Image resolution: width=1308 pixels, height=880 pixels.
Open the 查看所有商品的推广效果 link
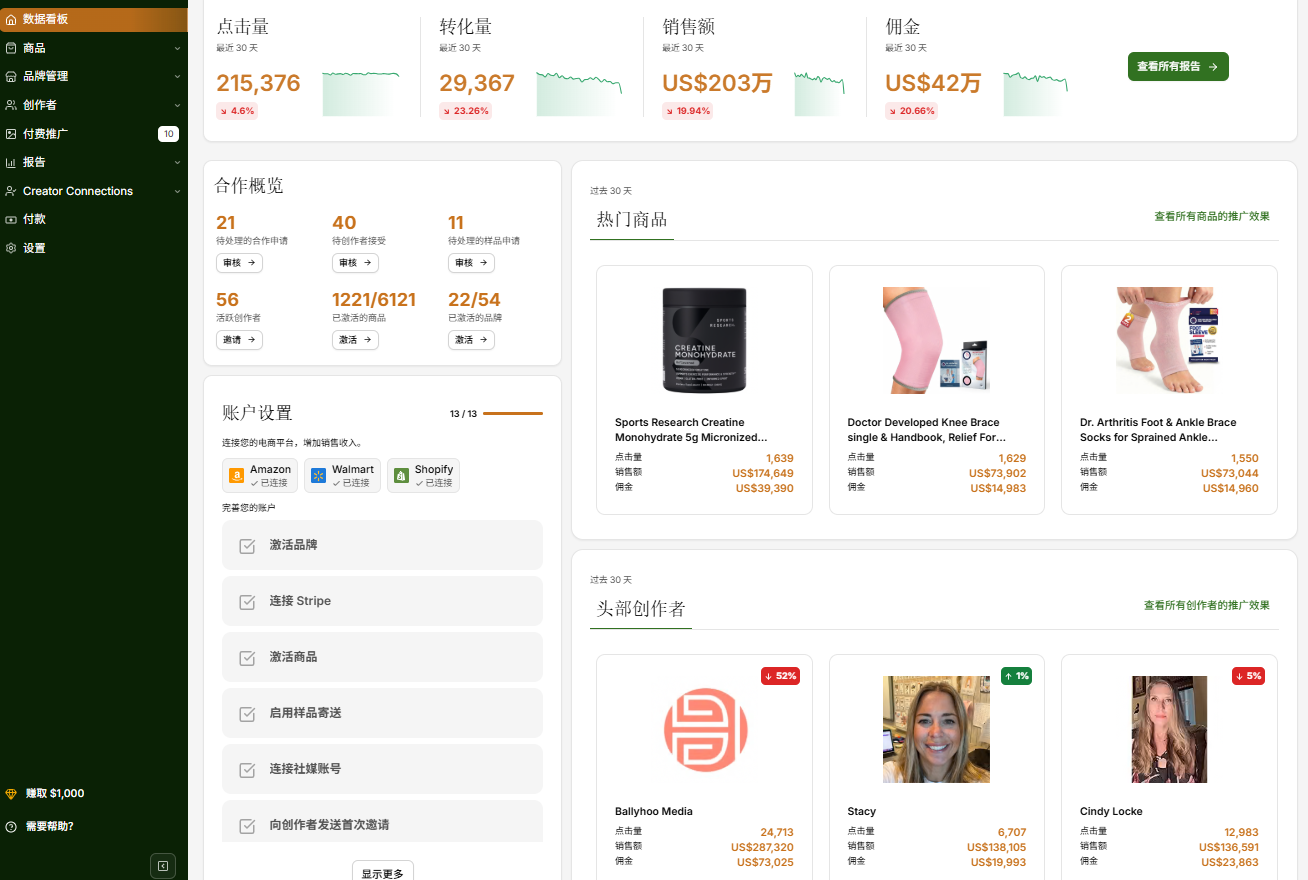coord(1212,216)
